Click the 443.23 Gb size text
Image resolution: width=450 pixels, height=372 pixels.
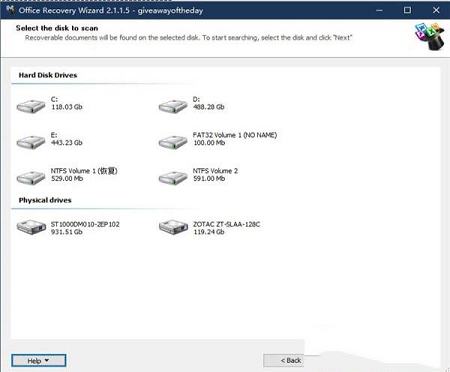(x=67, y=143)
